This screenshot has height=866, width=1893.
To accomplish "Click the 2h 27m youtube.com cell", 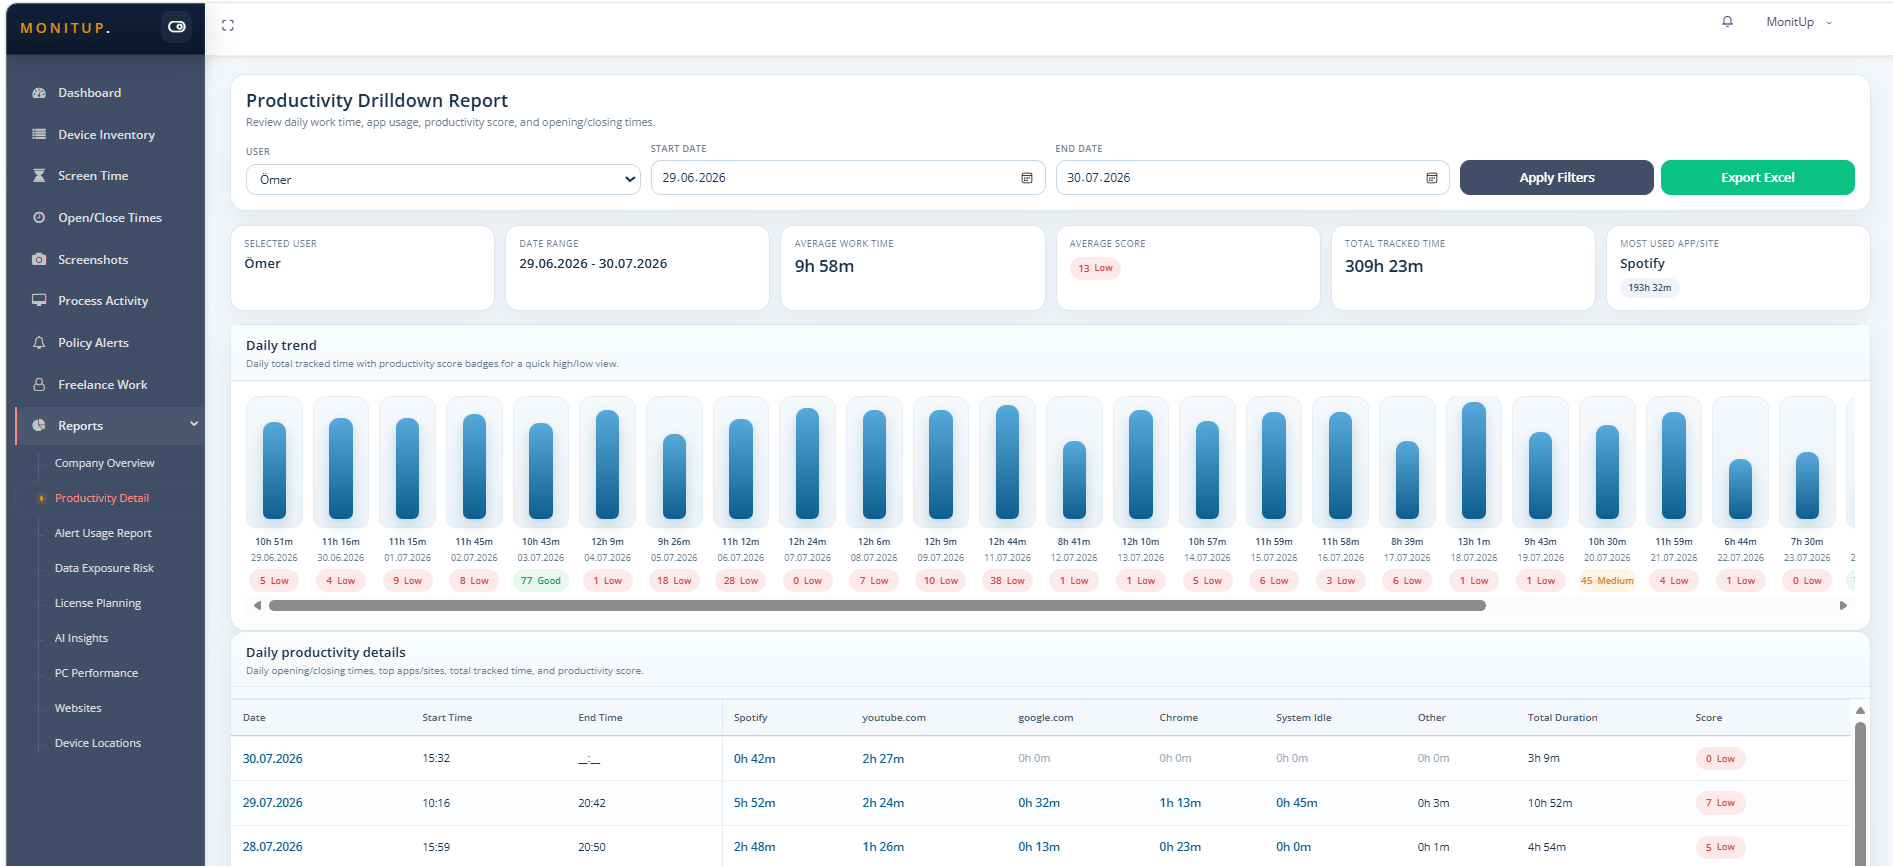I will [883, 759].
